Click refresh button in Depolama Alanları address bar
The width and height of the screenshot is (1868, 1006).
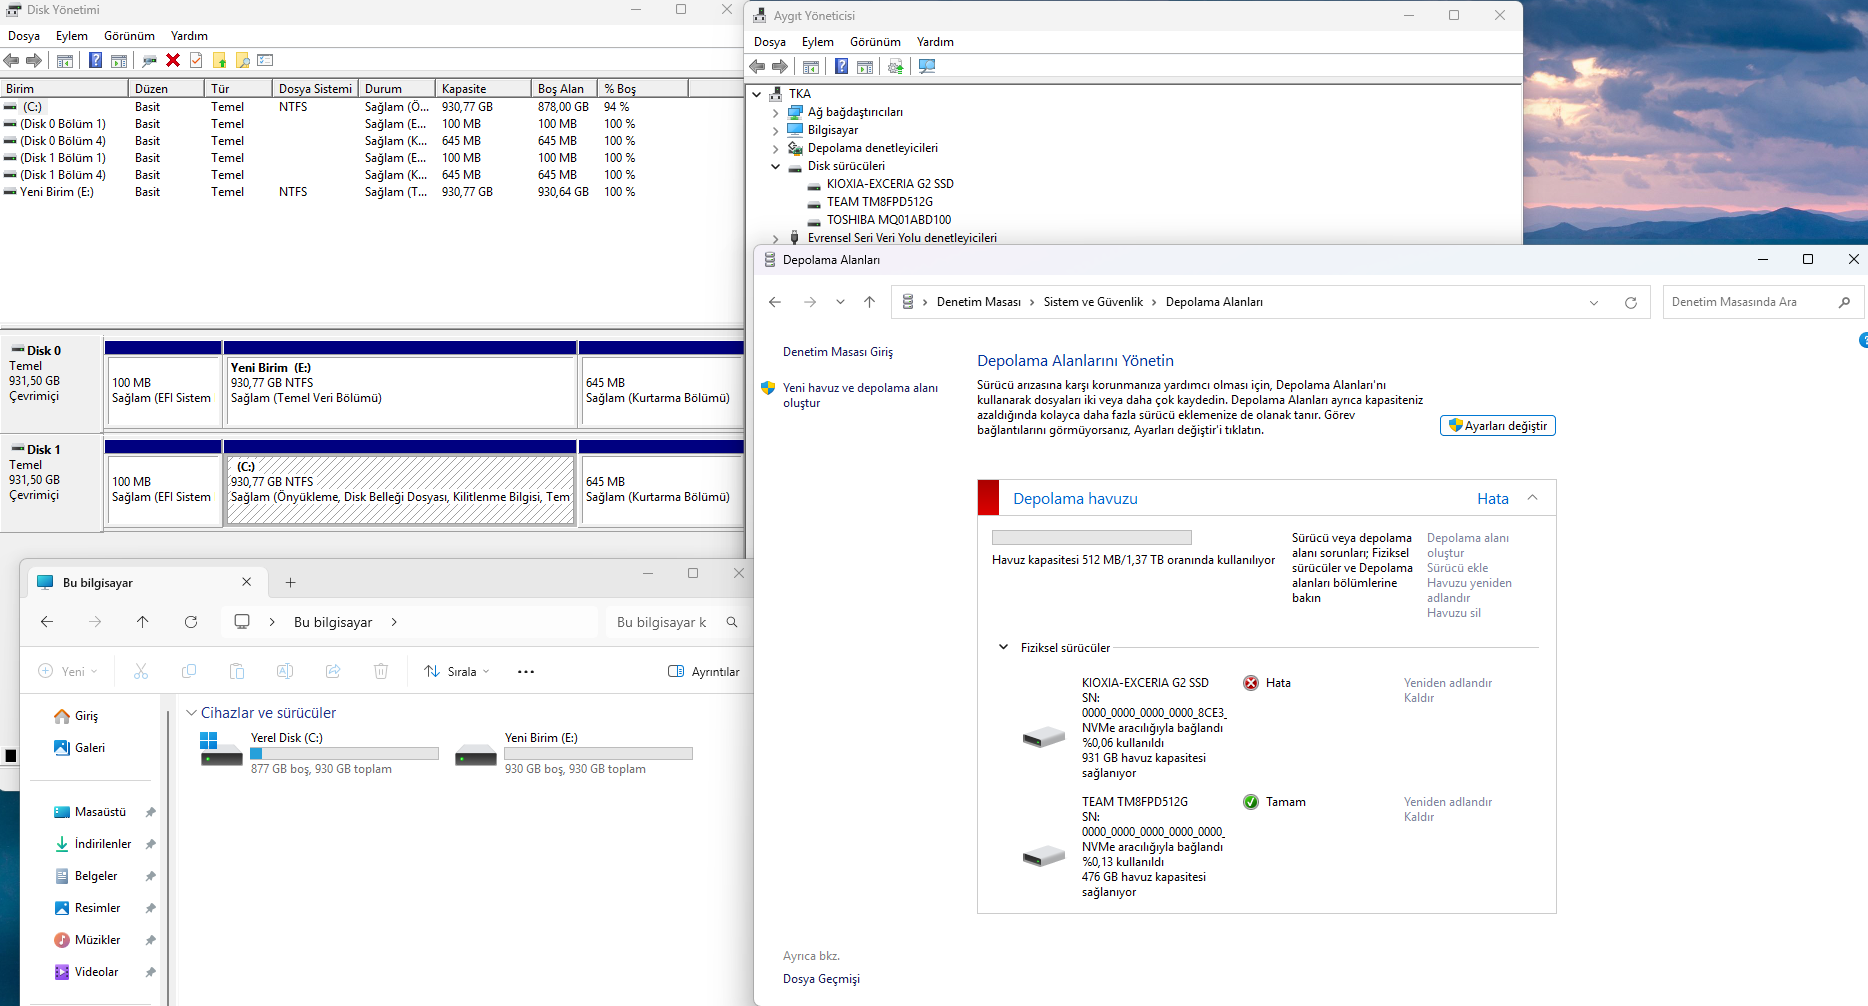[x=1631, y=302]
